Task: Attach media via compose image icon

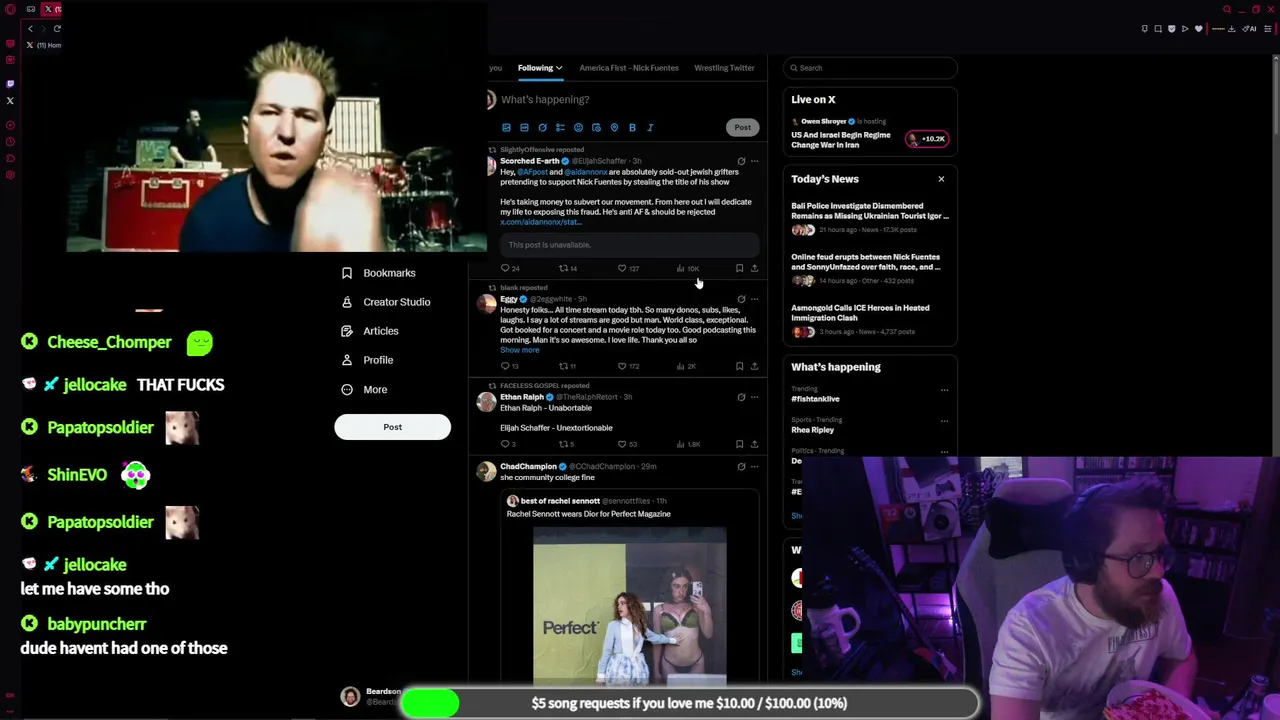Action: point(506,128)
